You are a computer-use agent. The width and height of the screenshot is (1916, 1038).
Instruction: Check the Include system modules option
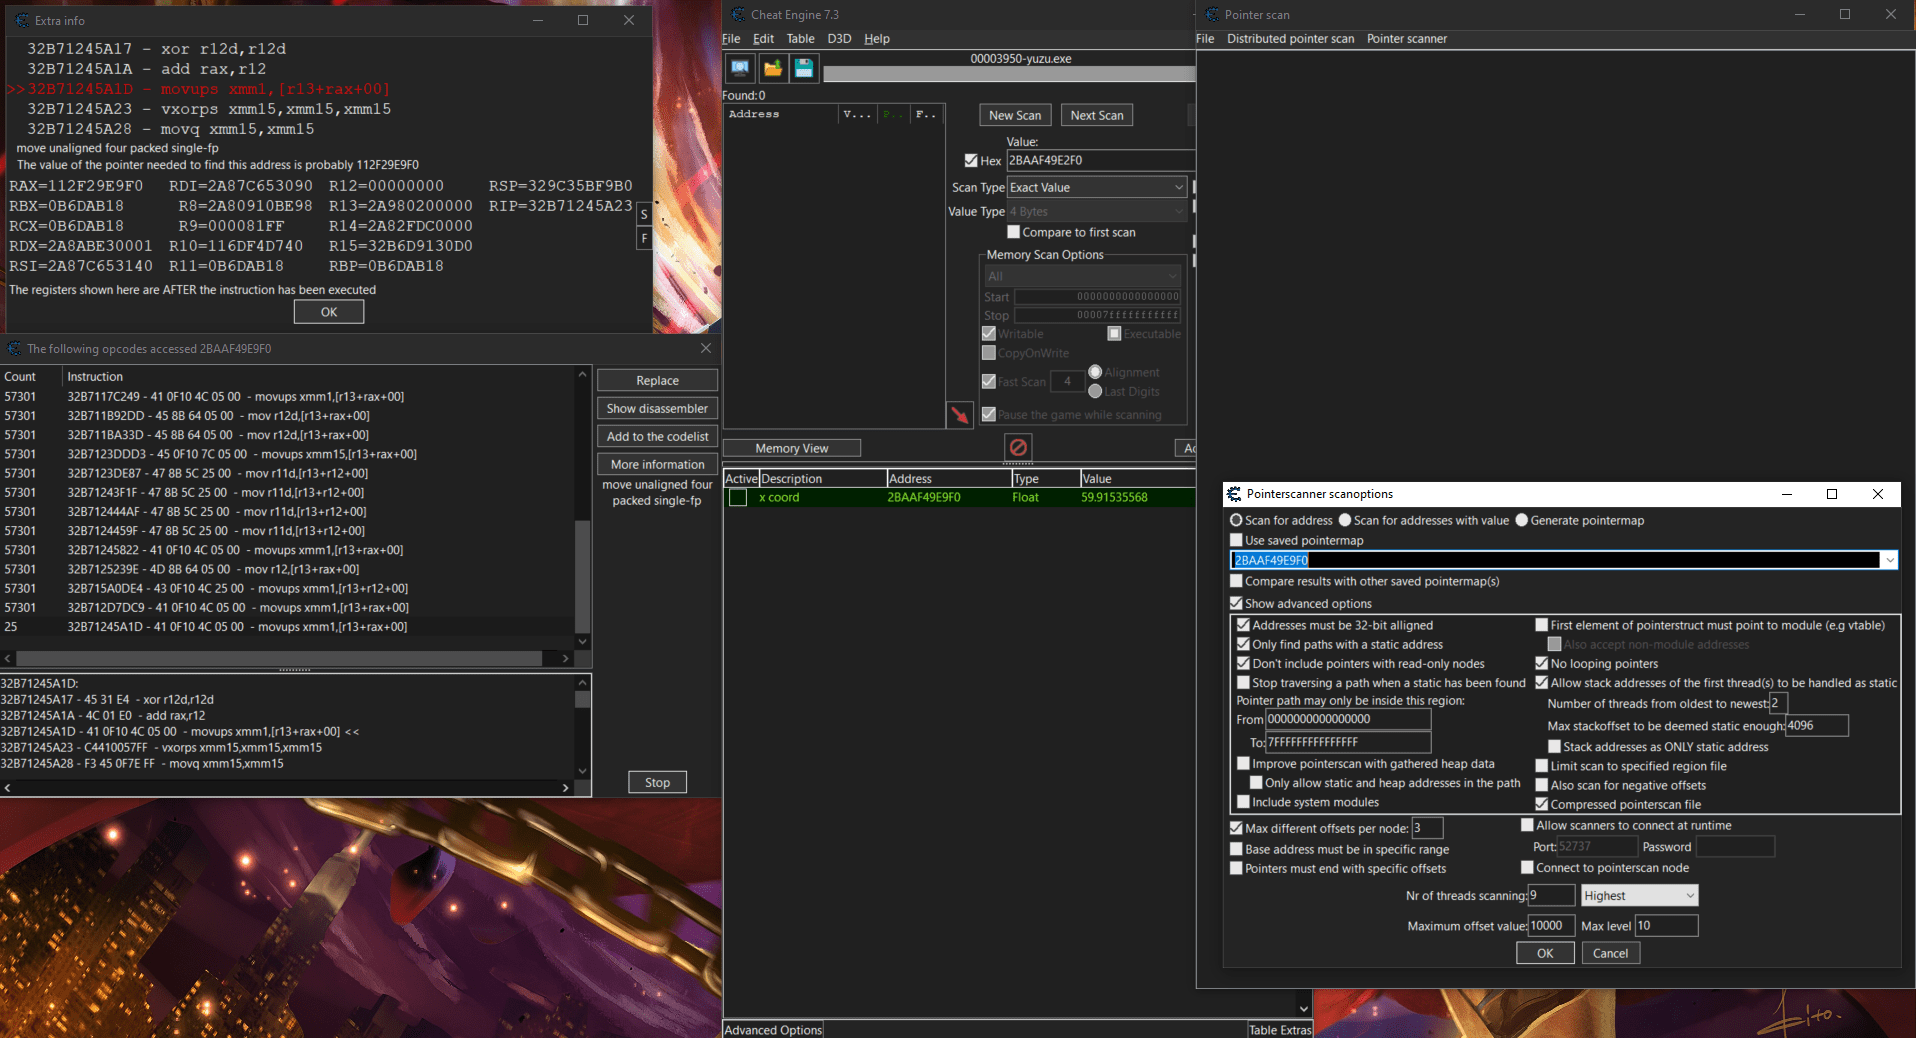[x=1243, y=802]
